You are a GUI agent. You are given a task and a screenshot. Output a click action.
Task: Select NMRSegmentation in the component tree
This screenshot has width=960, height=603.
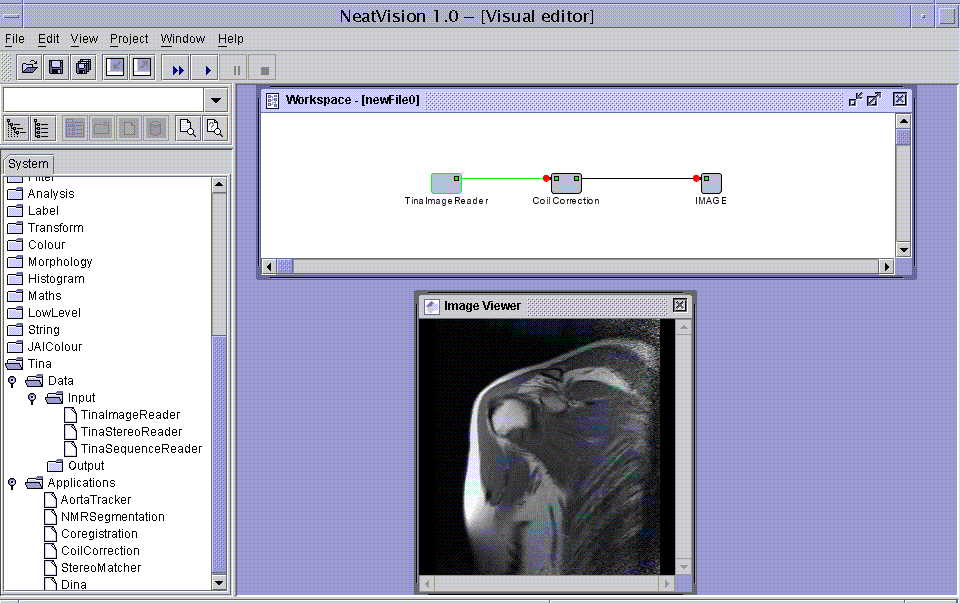[x=112, y=517]
